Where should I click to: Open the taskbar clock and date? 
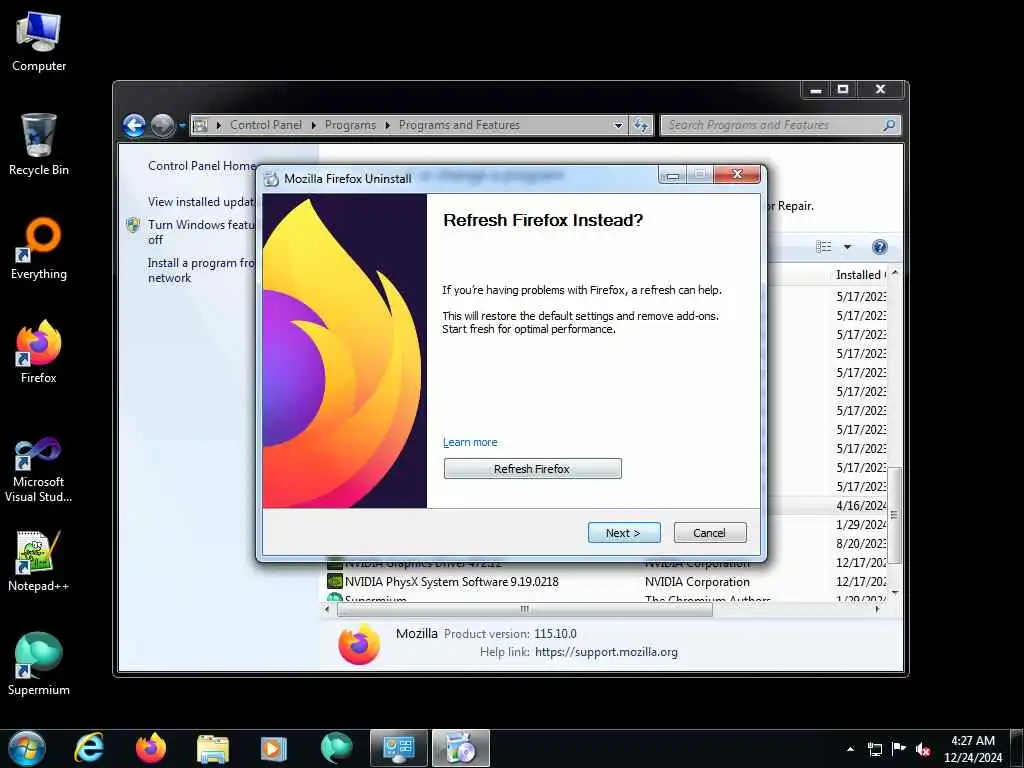point(973,749)
